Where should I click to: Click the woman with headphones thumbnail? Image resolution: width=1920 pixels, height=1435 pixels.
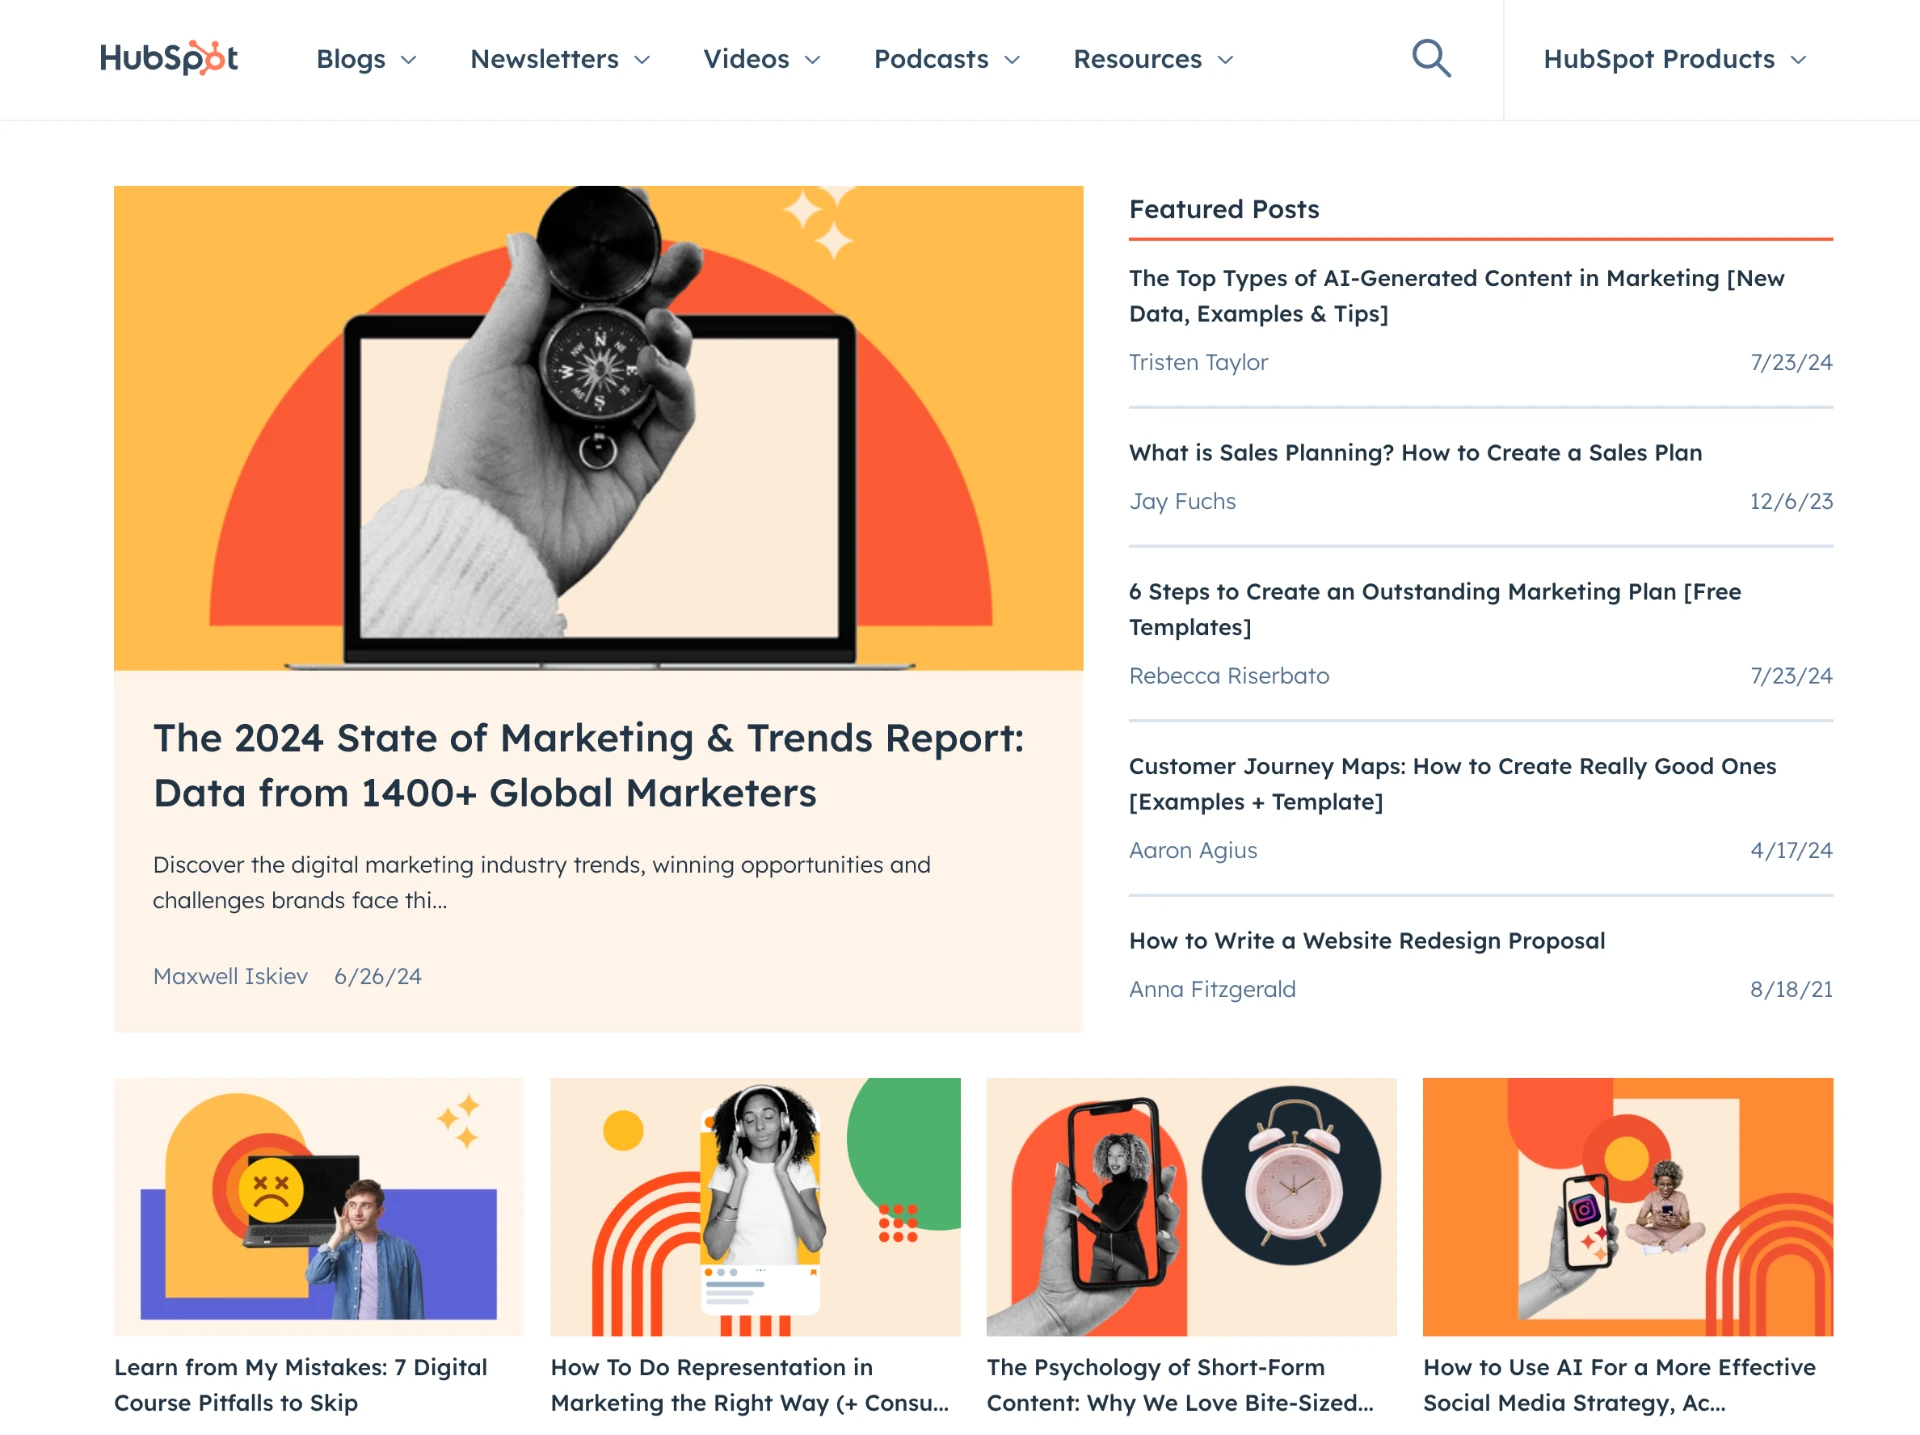tap(755, 1206)
